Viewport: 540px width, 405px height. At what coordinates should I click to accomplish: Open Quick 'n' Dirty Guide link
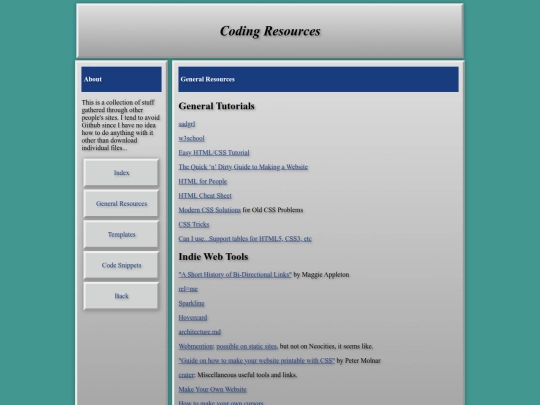click(x=243, y=167)
